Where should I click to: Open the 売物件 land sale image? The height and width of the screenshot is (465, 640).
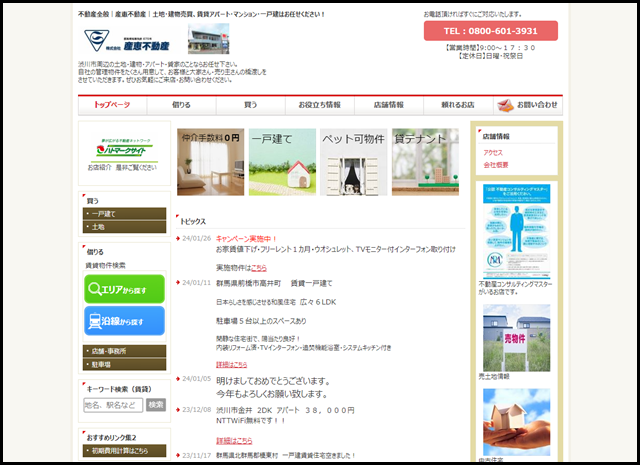pos(516,338)
